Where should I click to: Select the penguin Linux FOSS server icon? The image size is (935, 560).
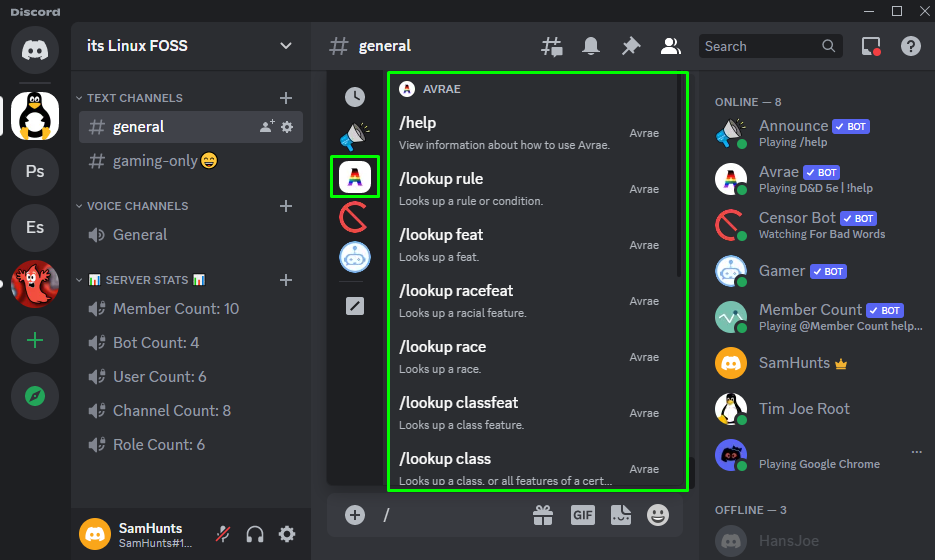[35, 116]
